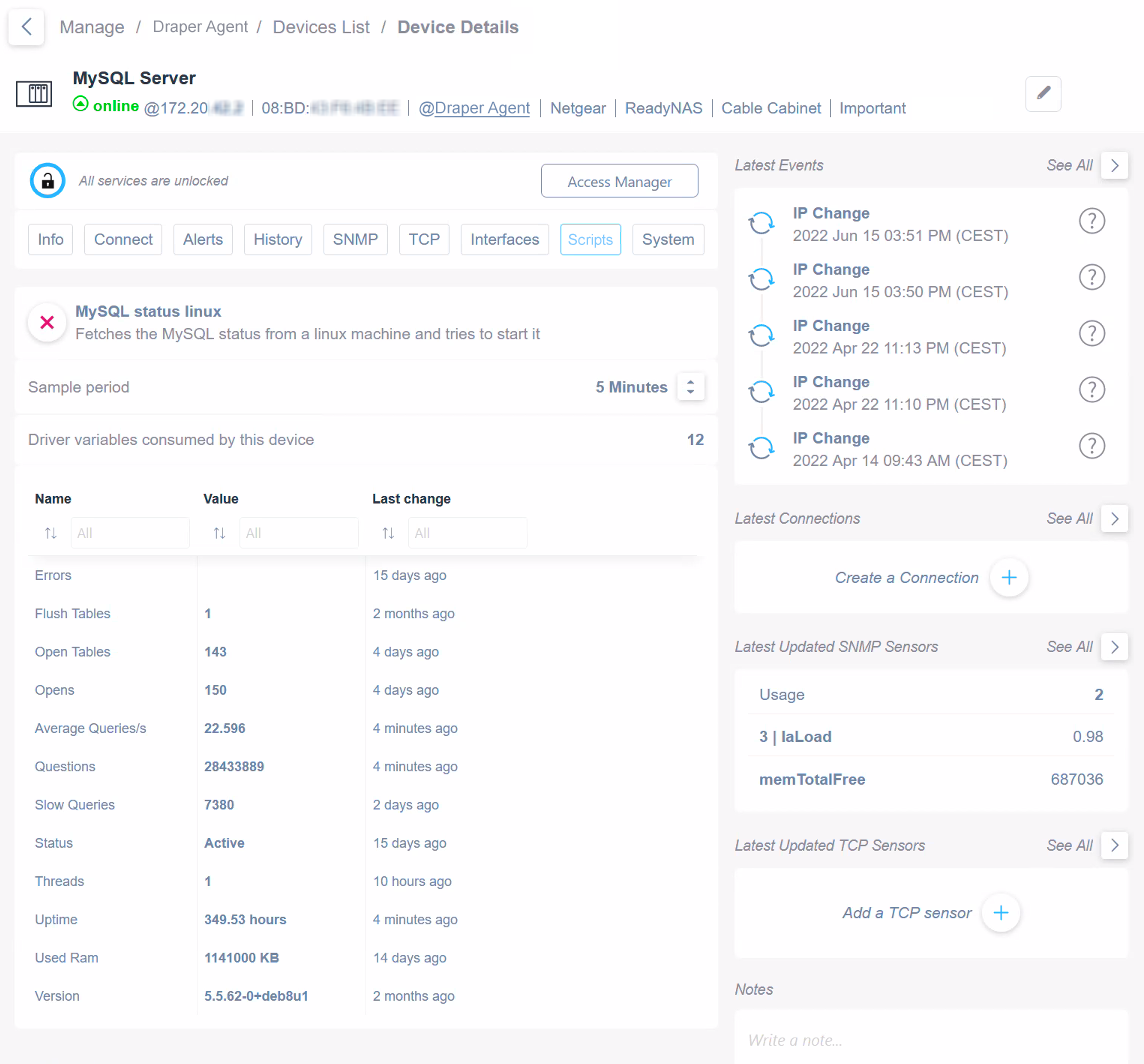The image size is (1144, 1064).
Task: Focus the Name filter input
Action: (x=131, y=533)
